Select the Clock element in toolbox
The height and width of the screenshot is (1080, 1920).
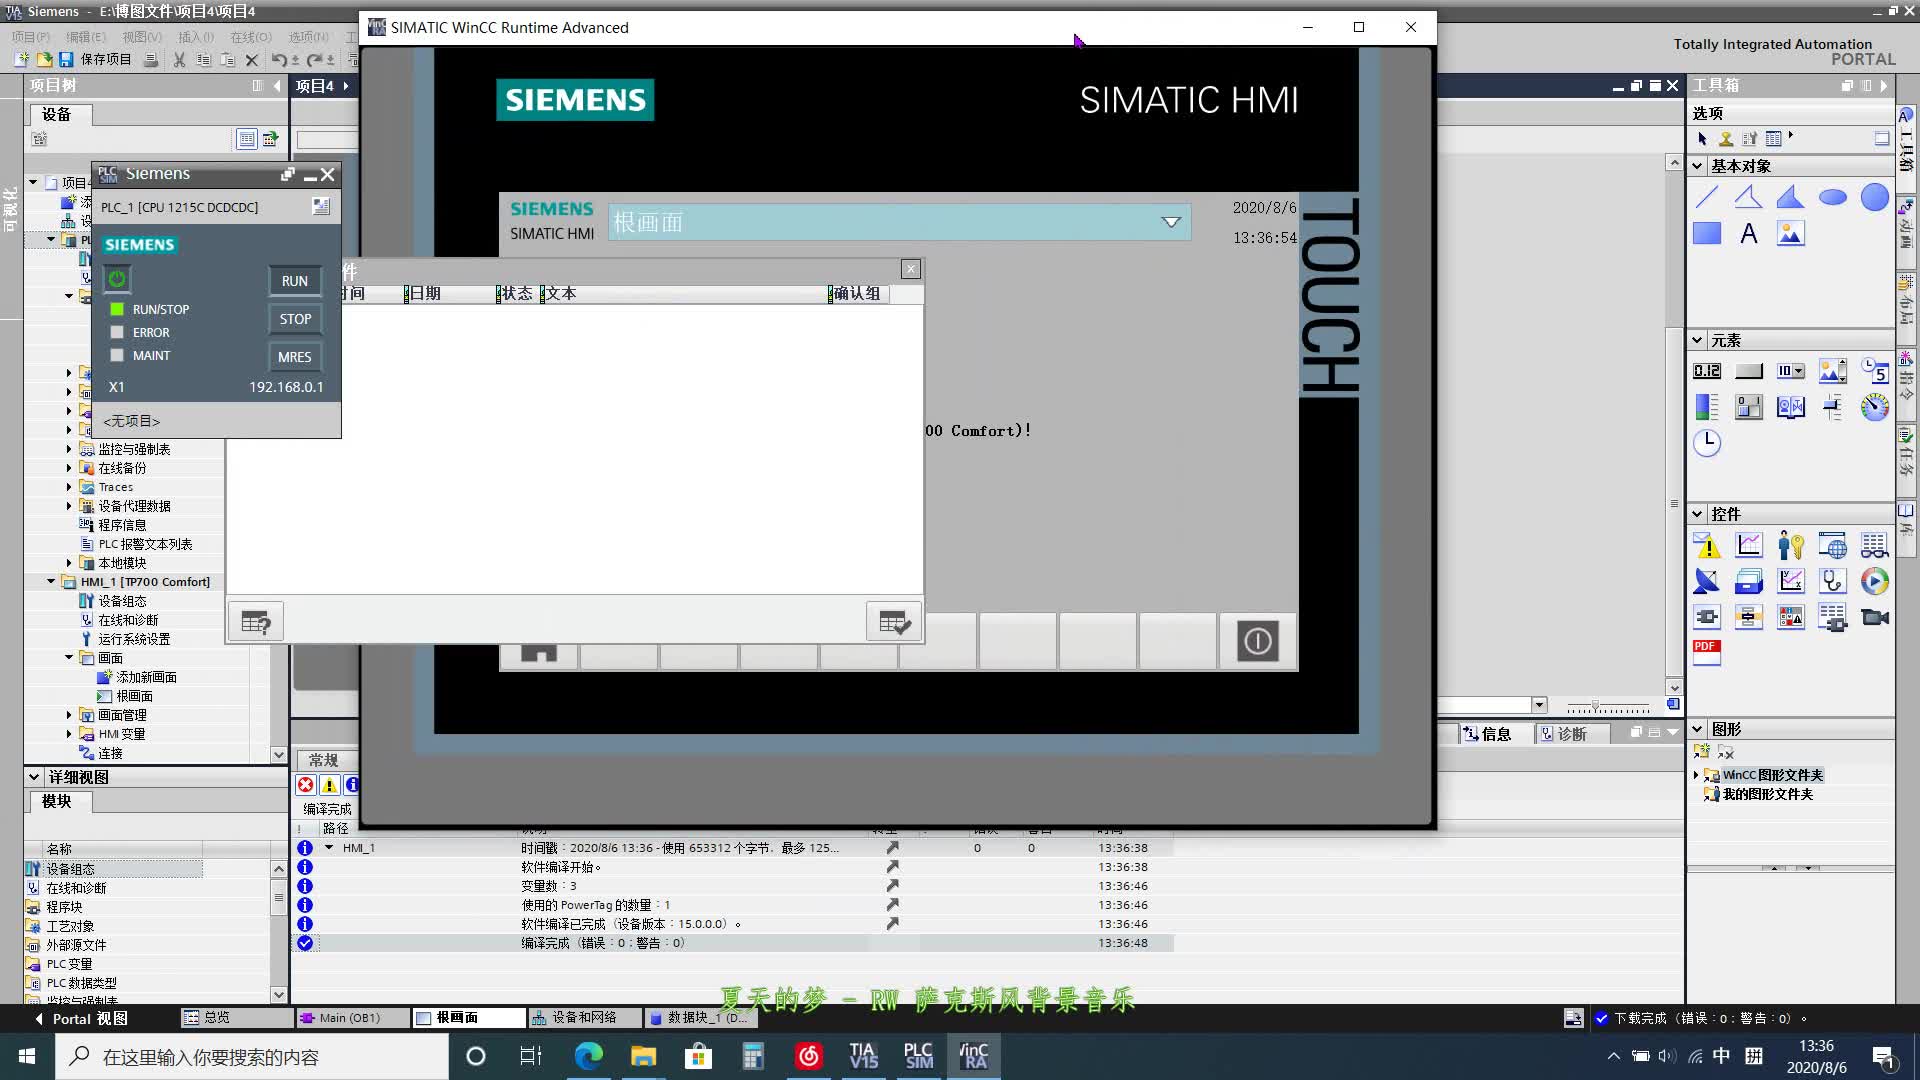click(1707, 443)
